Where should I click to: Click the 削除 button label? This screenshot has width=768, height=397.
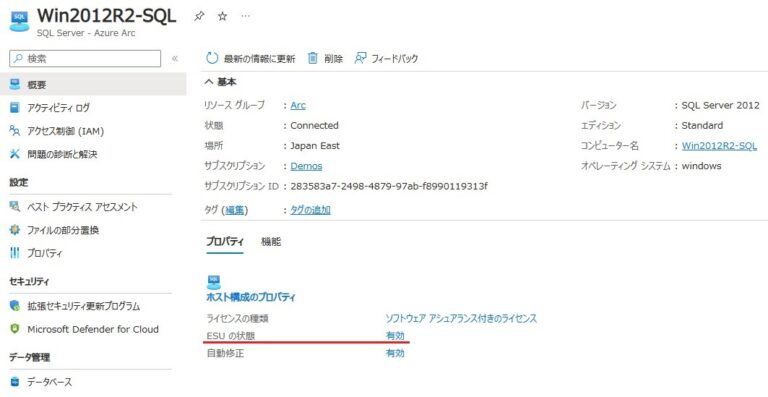coord(333,59)
